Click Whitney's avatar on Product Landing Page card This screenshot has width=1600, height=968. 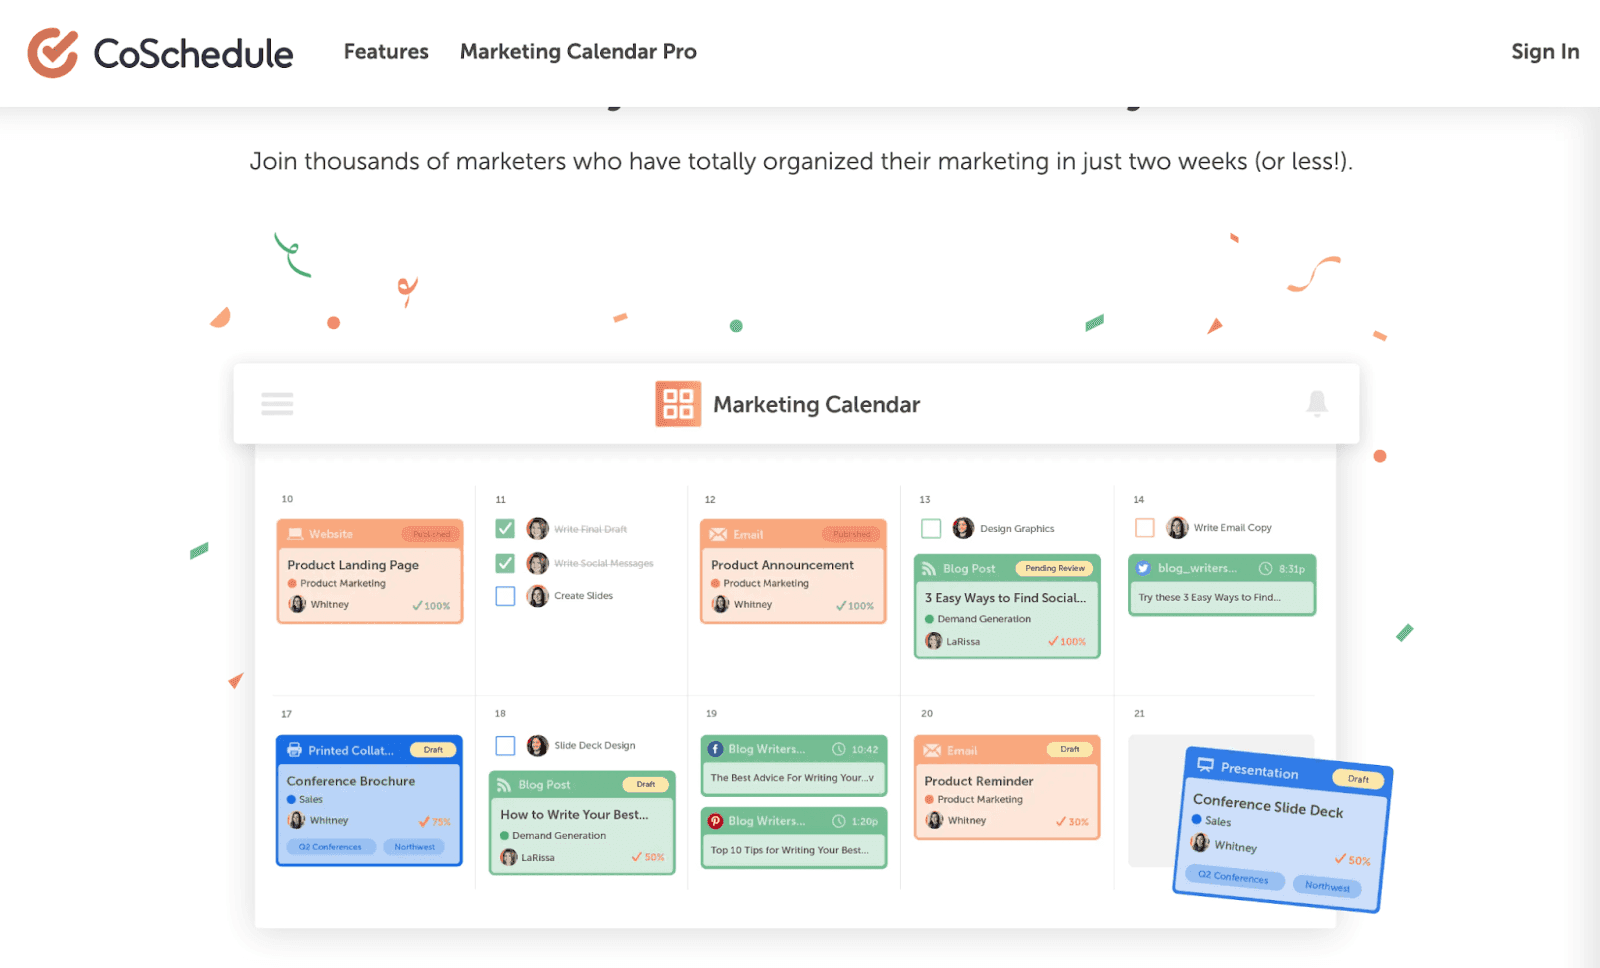(x=297, y=604)
